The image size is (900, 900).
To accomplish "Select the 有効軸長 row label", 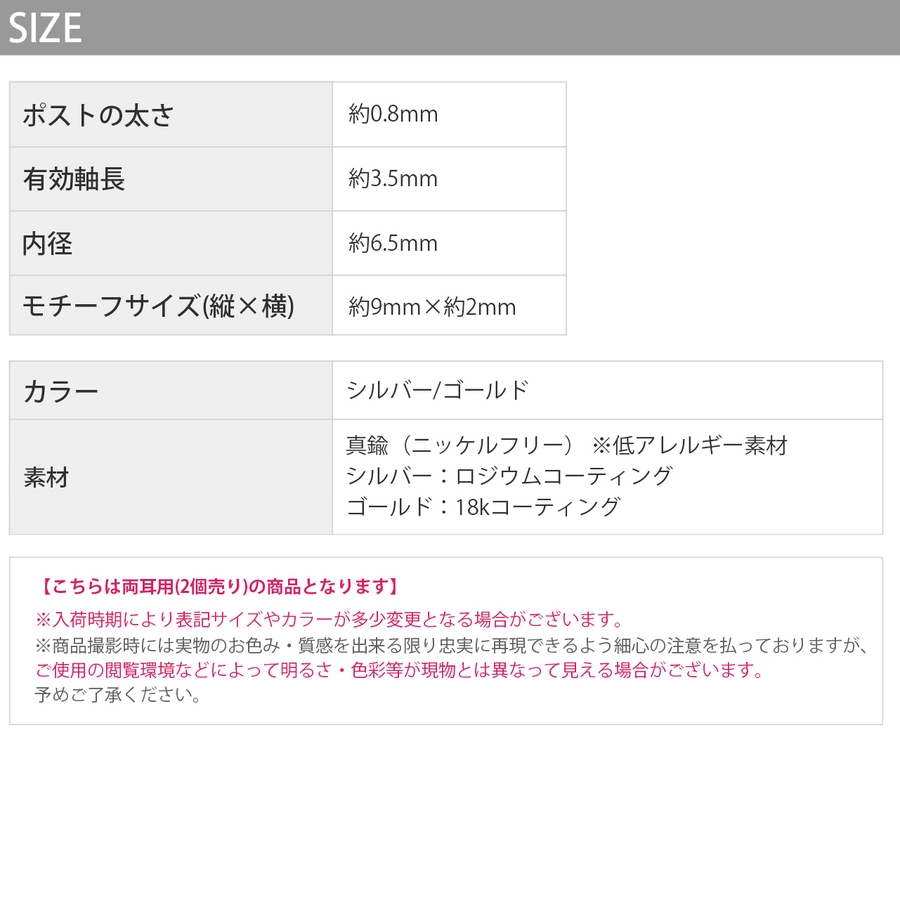I will (74, 180).
